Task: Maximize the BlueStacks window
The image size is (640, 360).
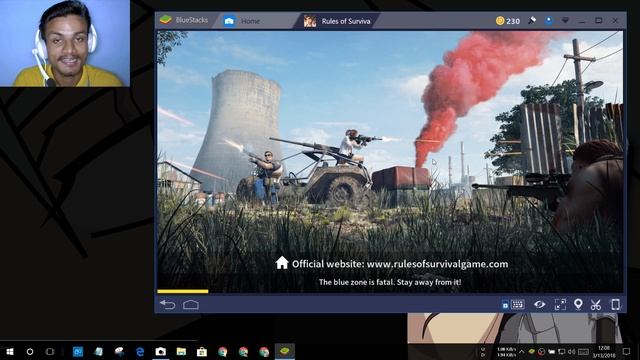Action: point(598,20)
